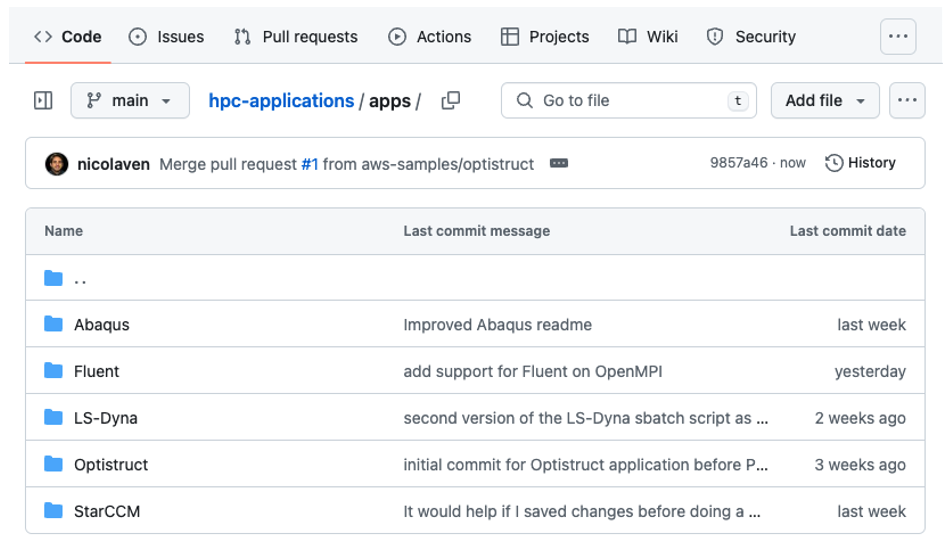Open the LS-Dyna folder
This screenshot has height=559, width=943.
point(105,418)
